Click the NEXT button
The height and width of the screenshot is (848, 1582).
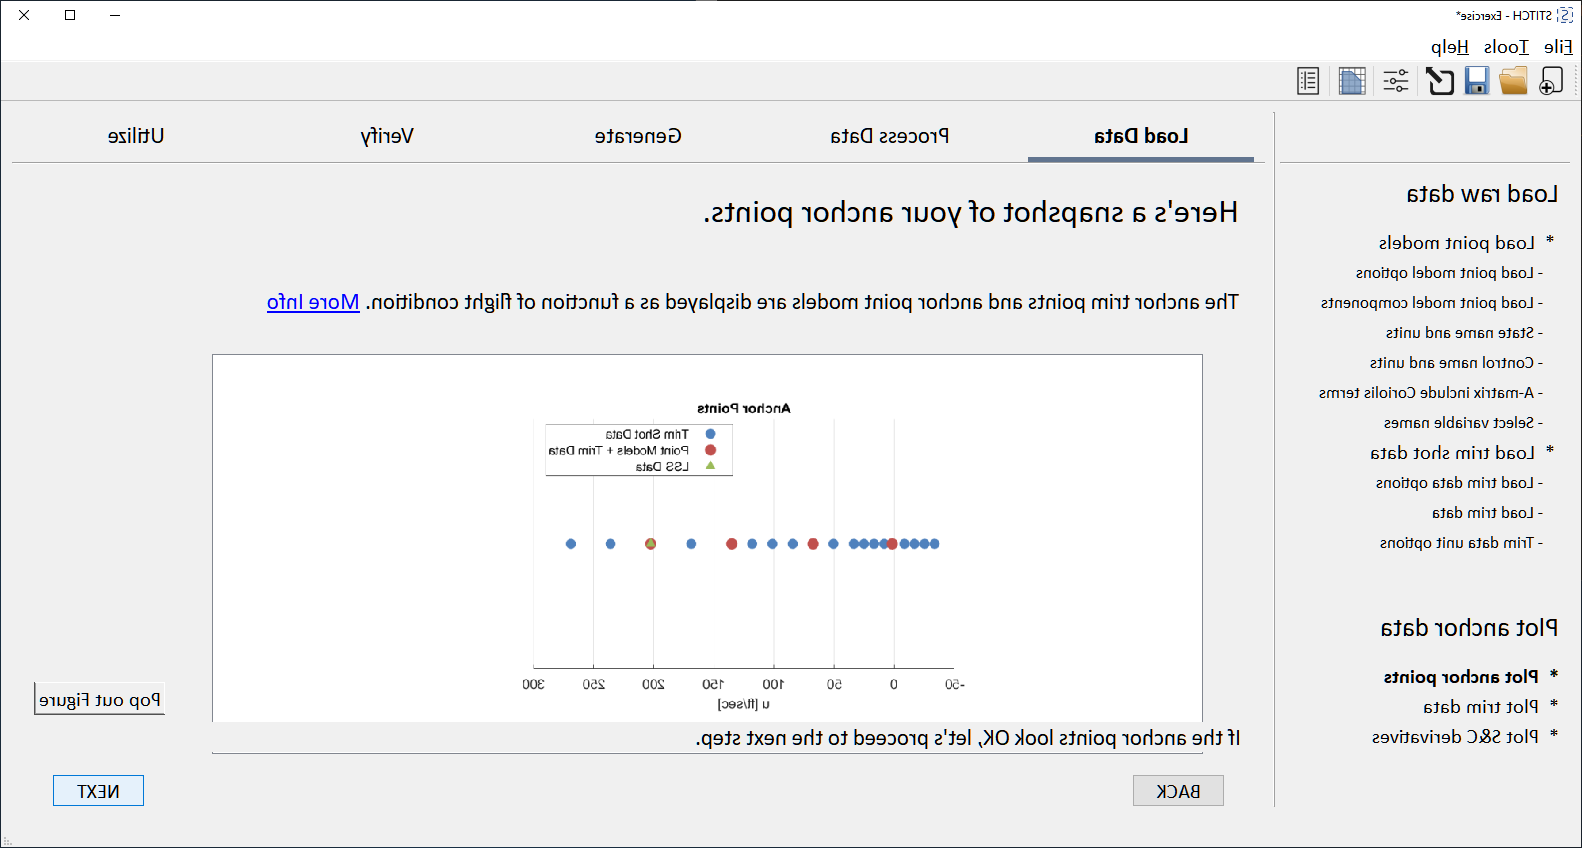pos(98,791)
